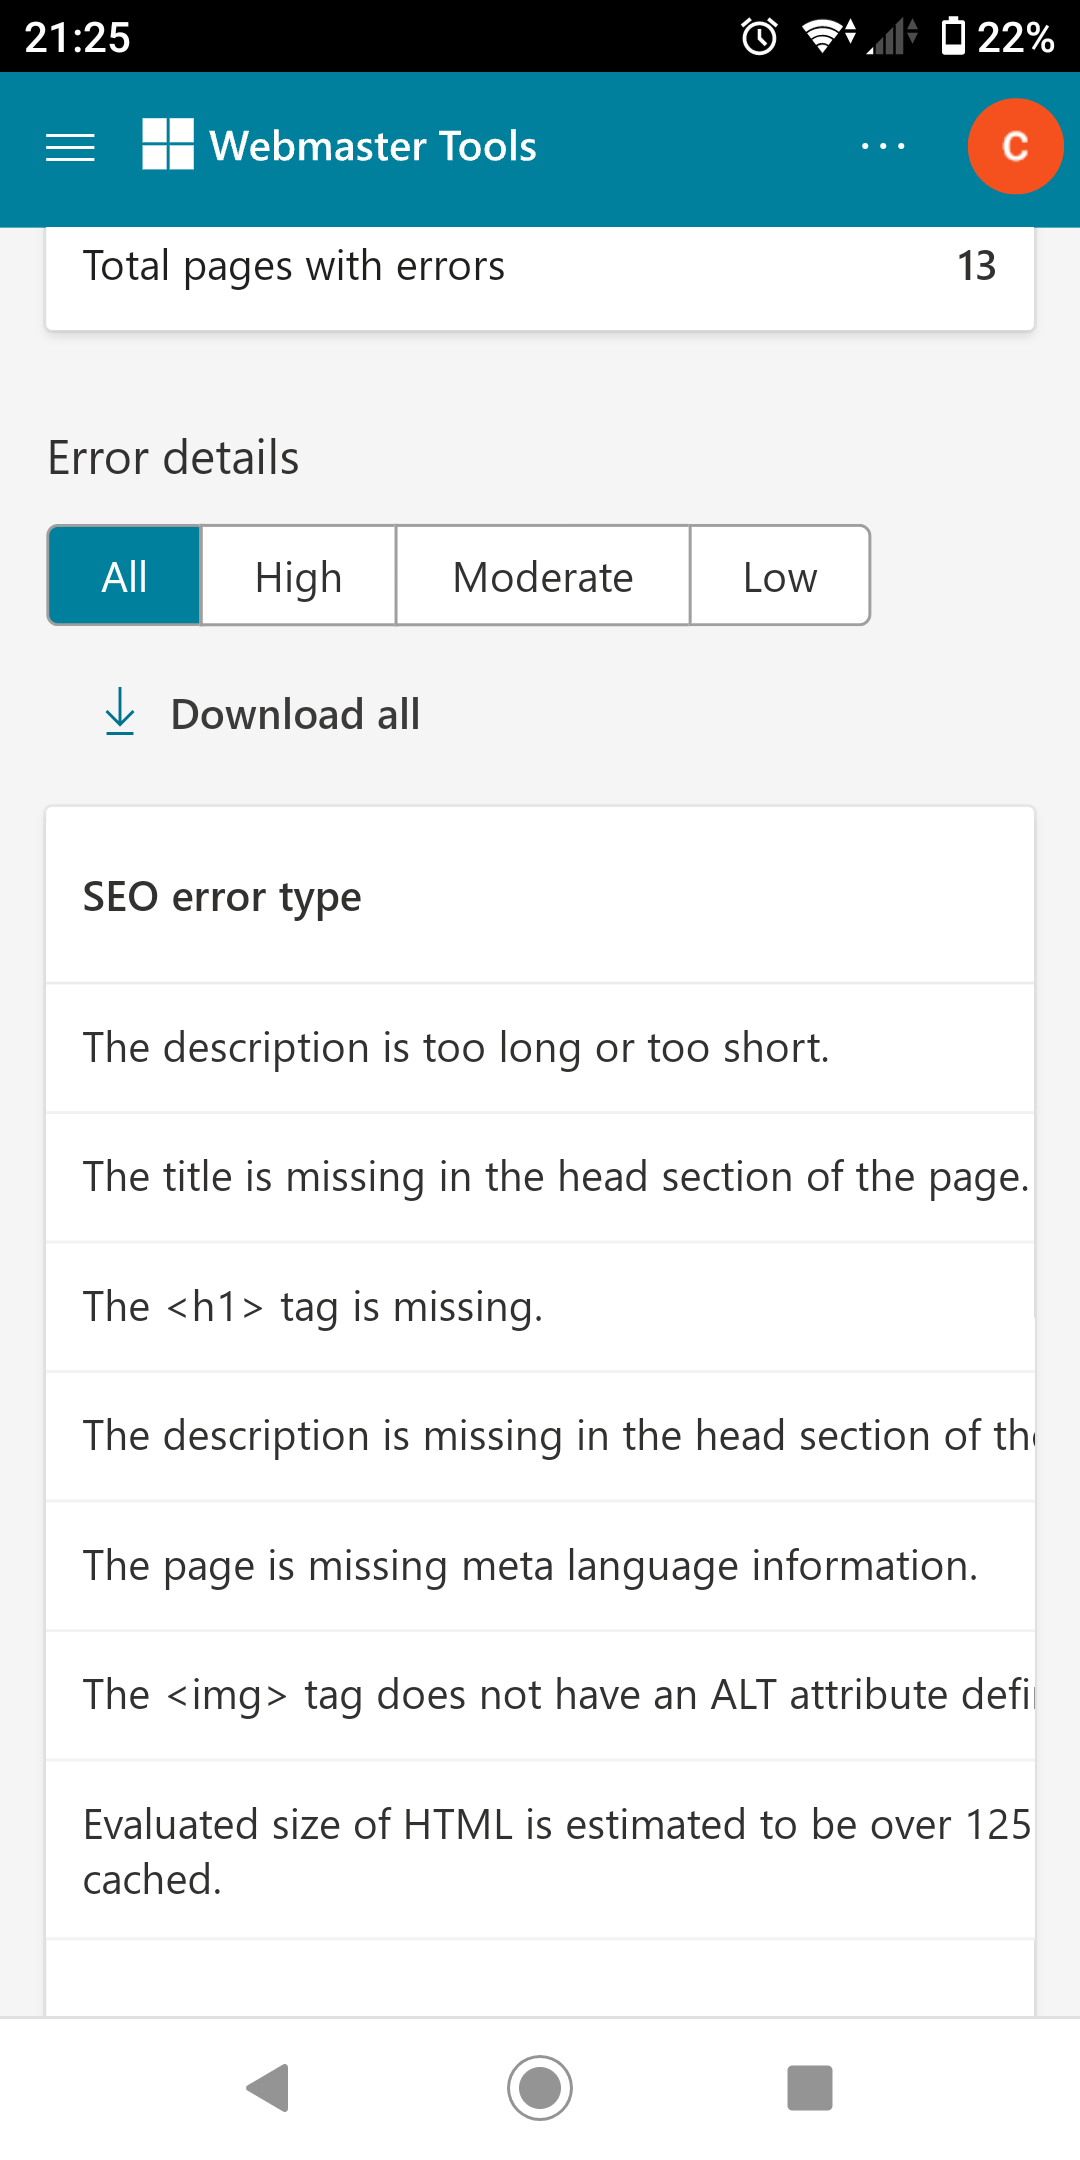Open the hamburger navigation menu

point(70,147)
